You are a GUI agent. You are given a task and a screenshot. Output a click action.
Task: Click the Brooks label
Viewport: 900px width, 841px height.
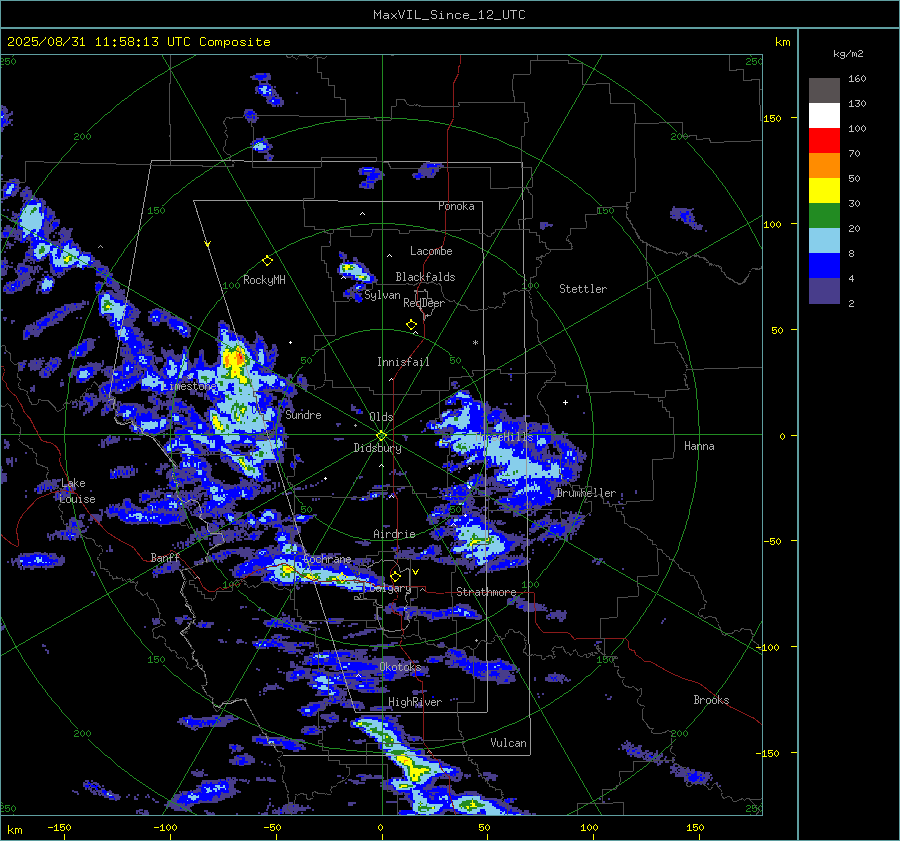pos(711,700)
